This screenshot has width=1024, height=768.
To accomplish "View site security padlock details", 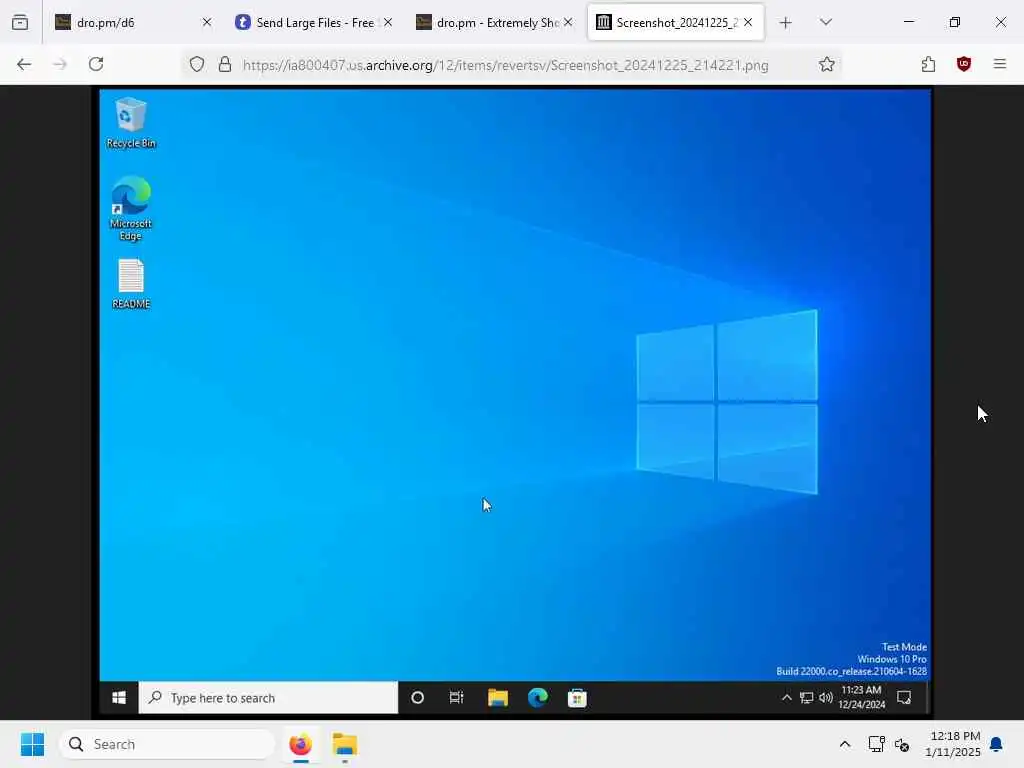I will pyautogui.click(x=225, y=64).
